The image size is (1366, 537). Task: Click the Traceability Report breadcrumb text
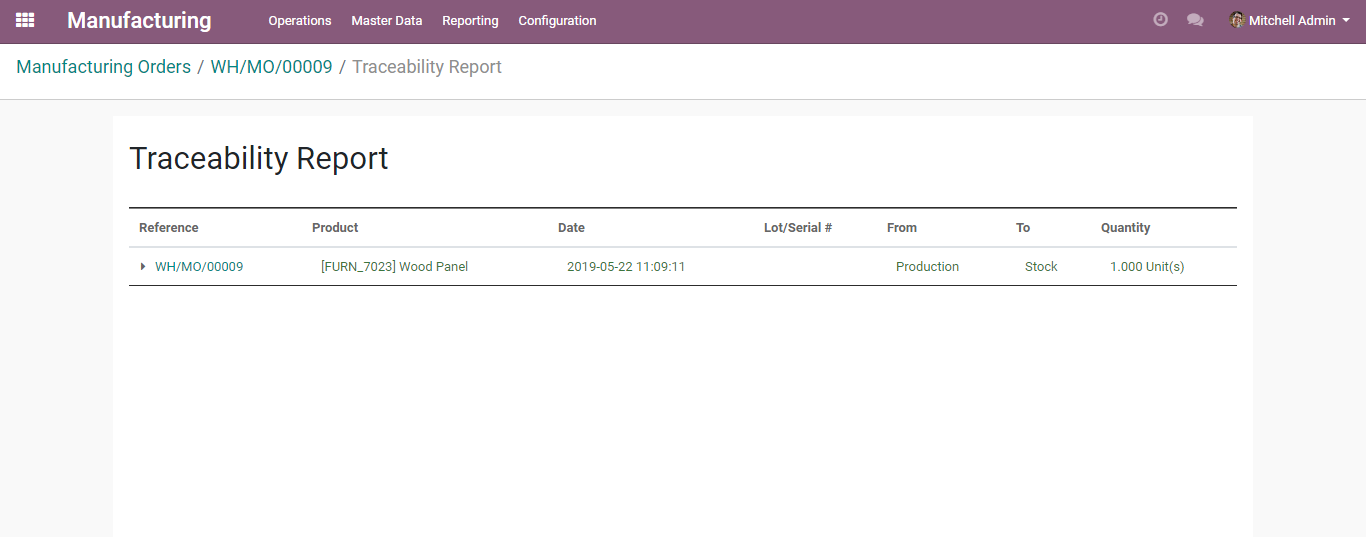point(427,67)
